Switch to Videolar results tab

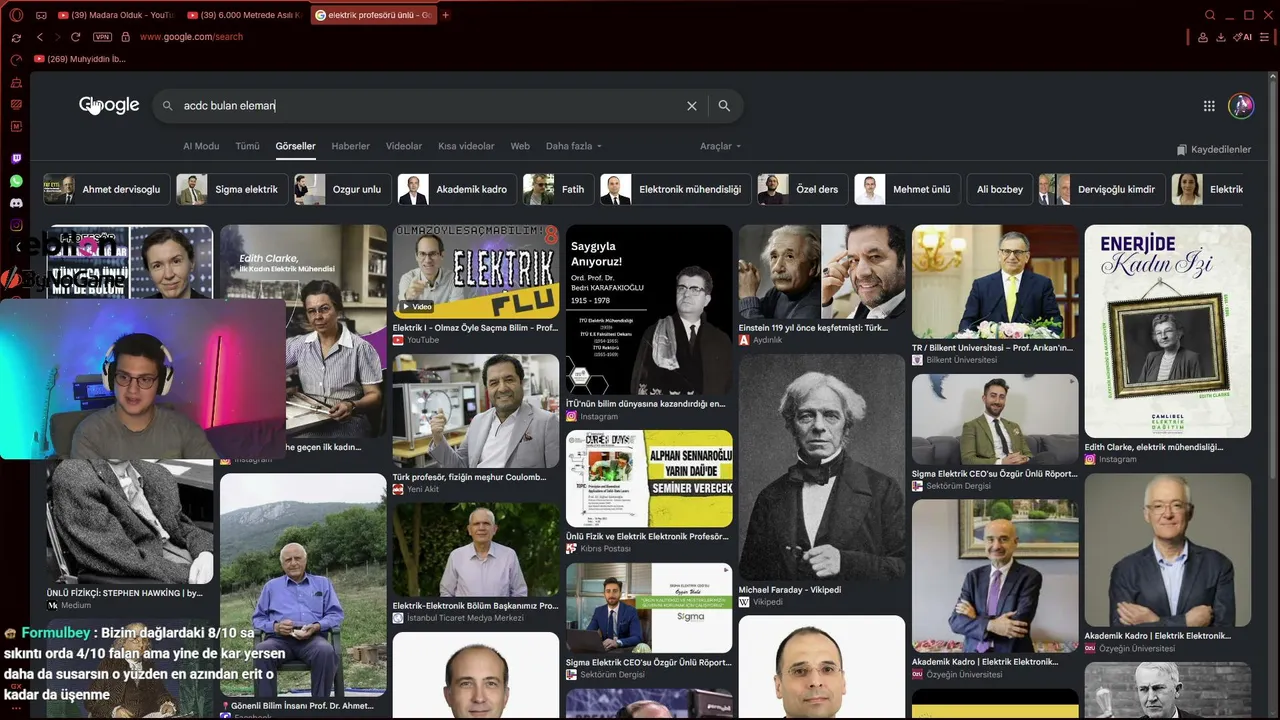[x=404, y=146]
